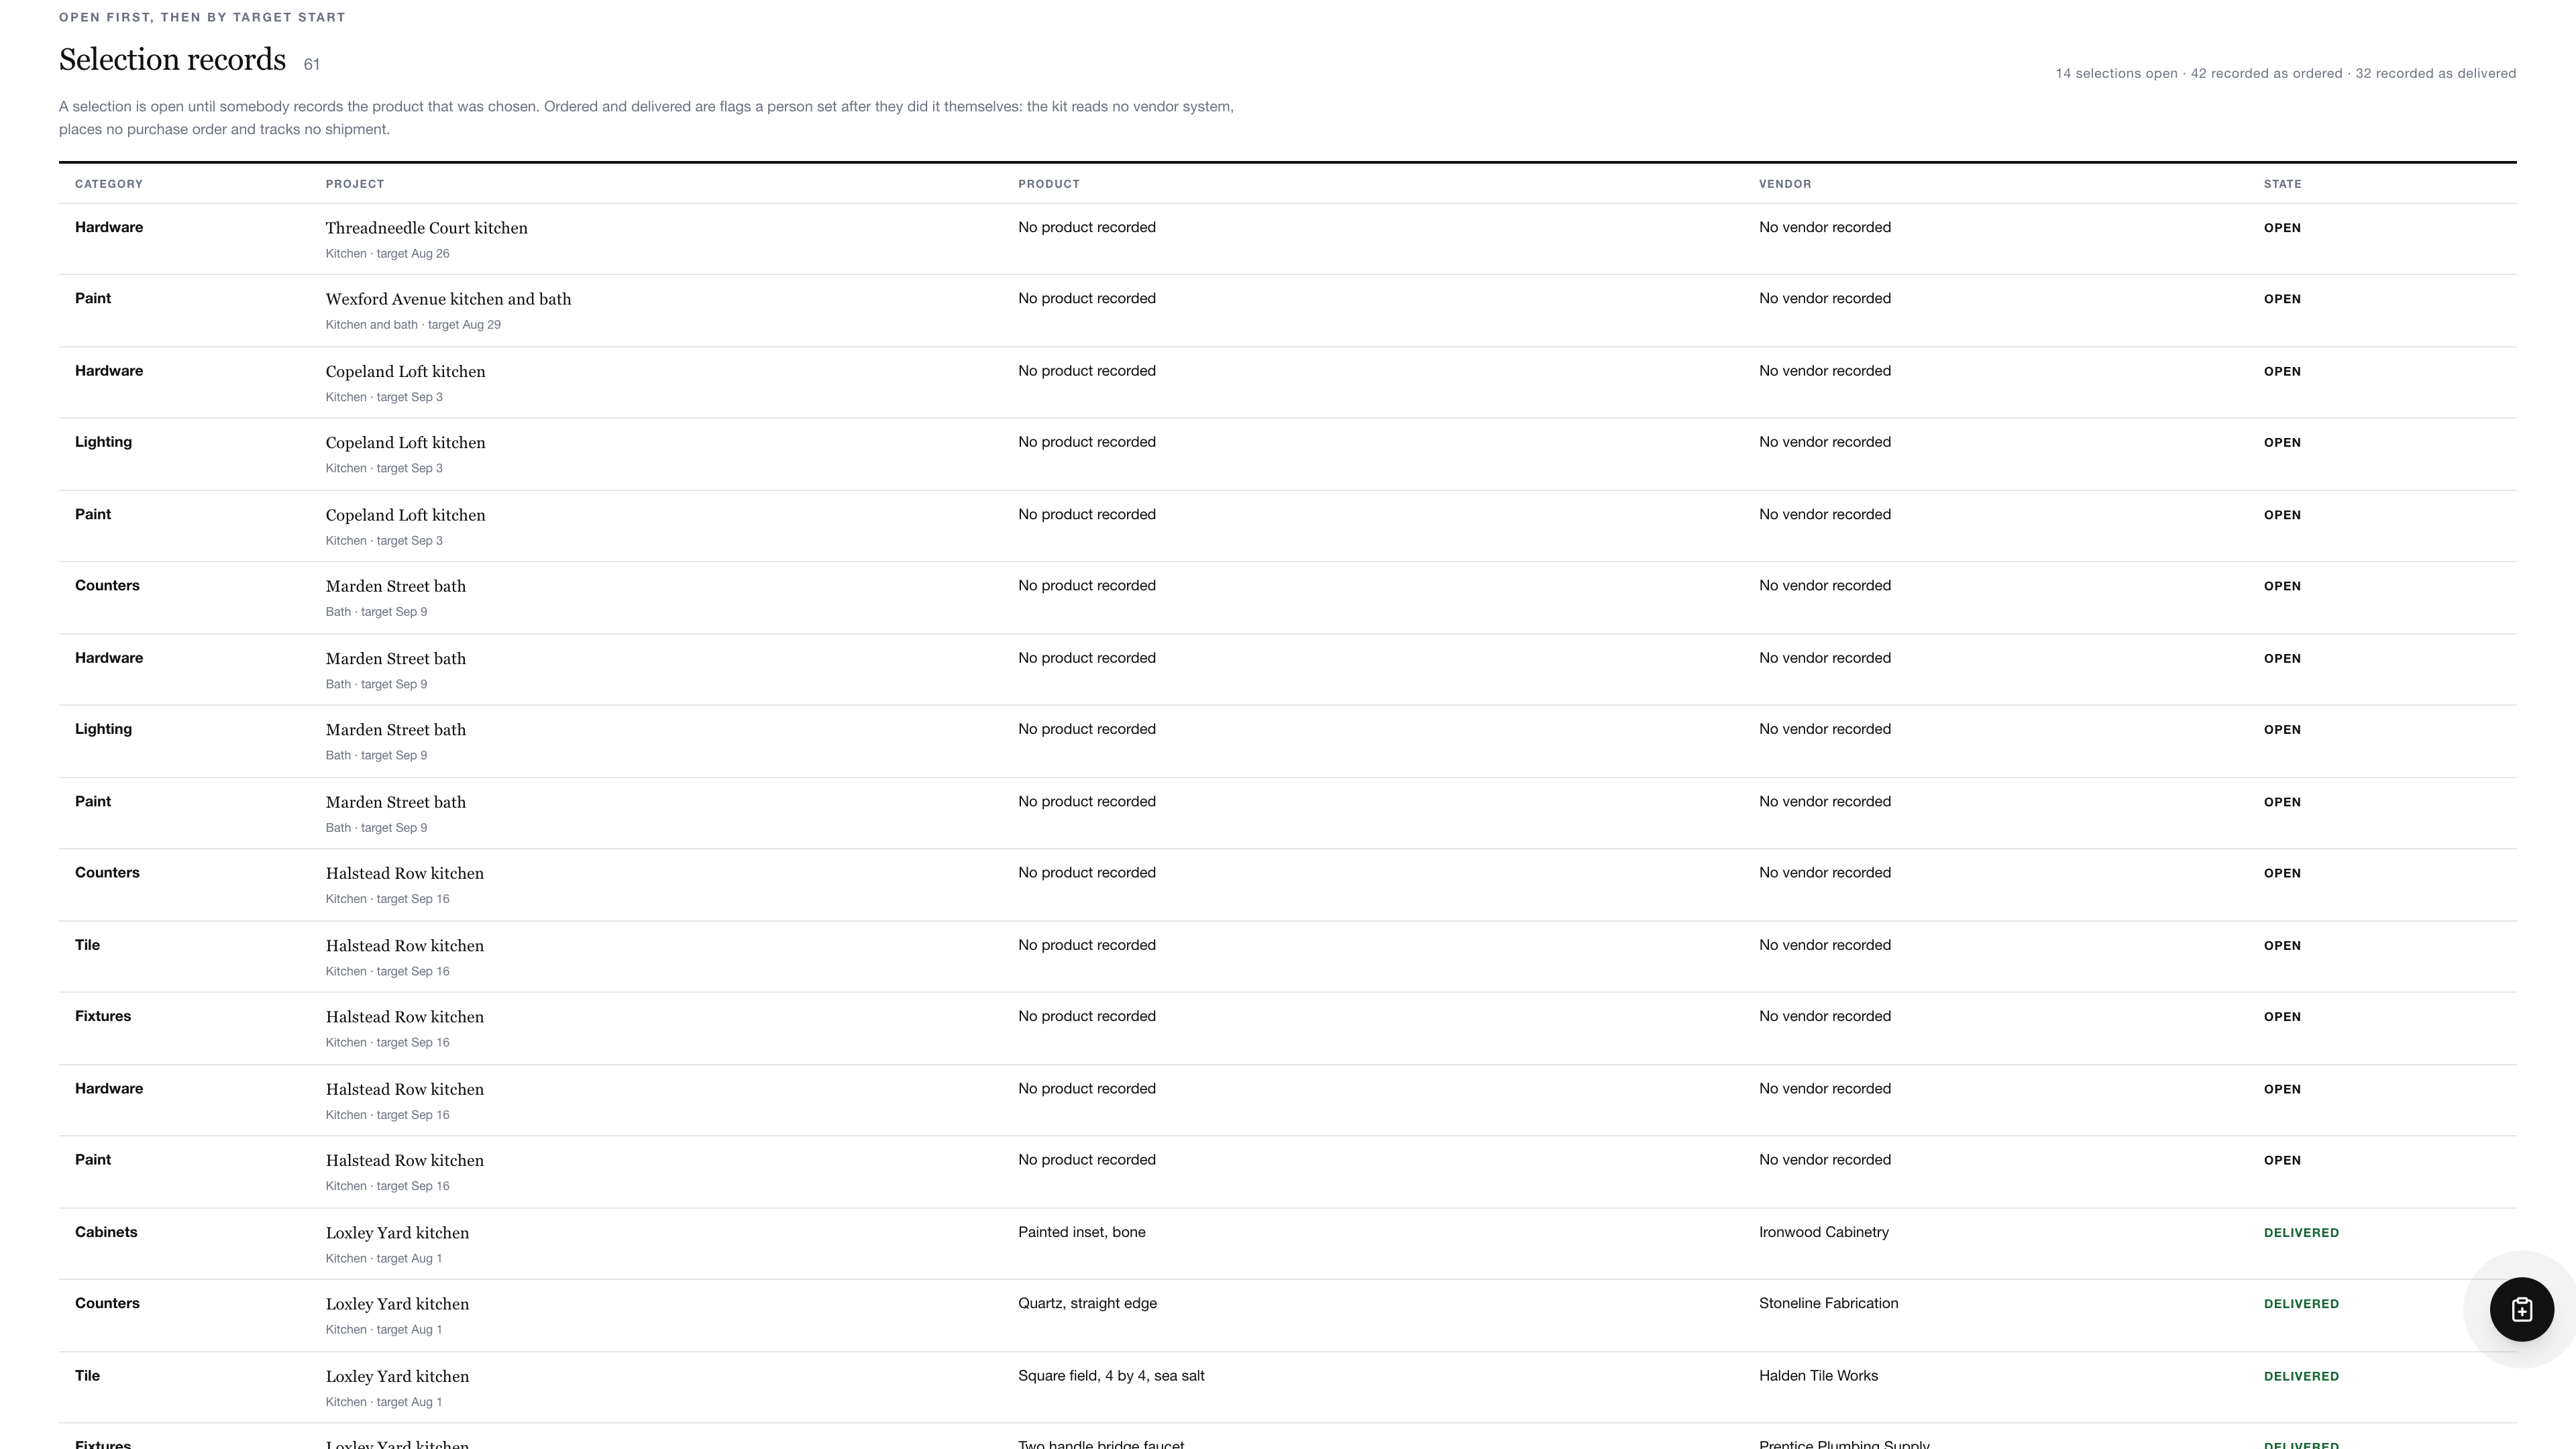Select Counters category in Halstead Row row
2576x1449 pixels.
(107, 872)
